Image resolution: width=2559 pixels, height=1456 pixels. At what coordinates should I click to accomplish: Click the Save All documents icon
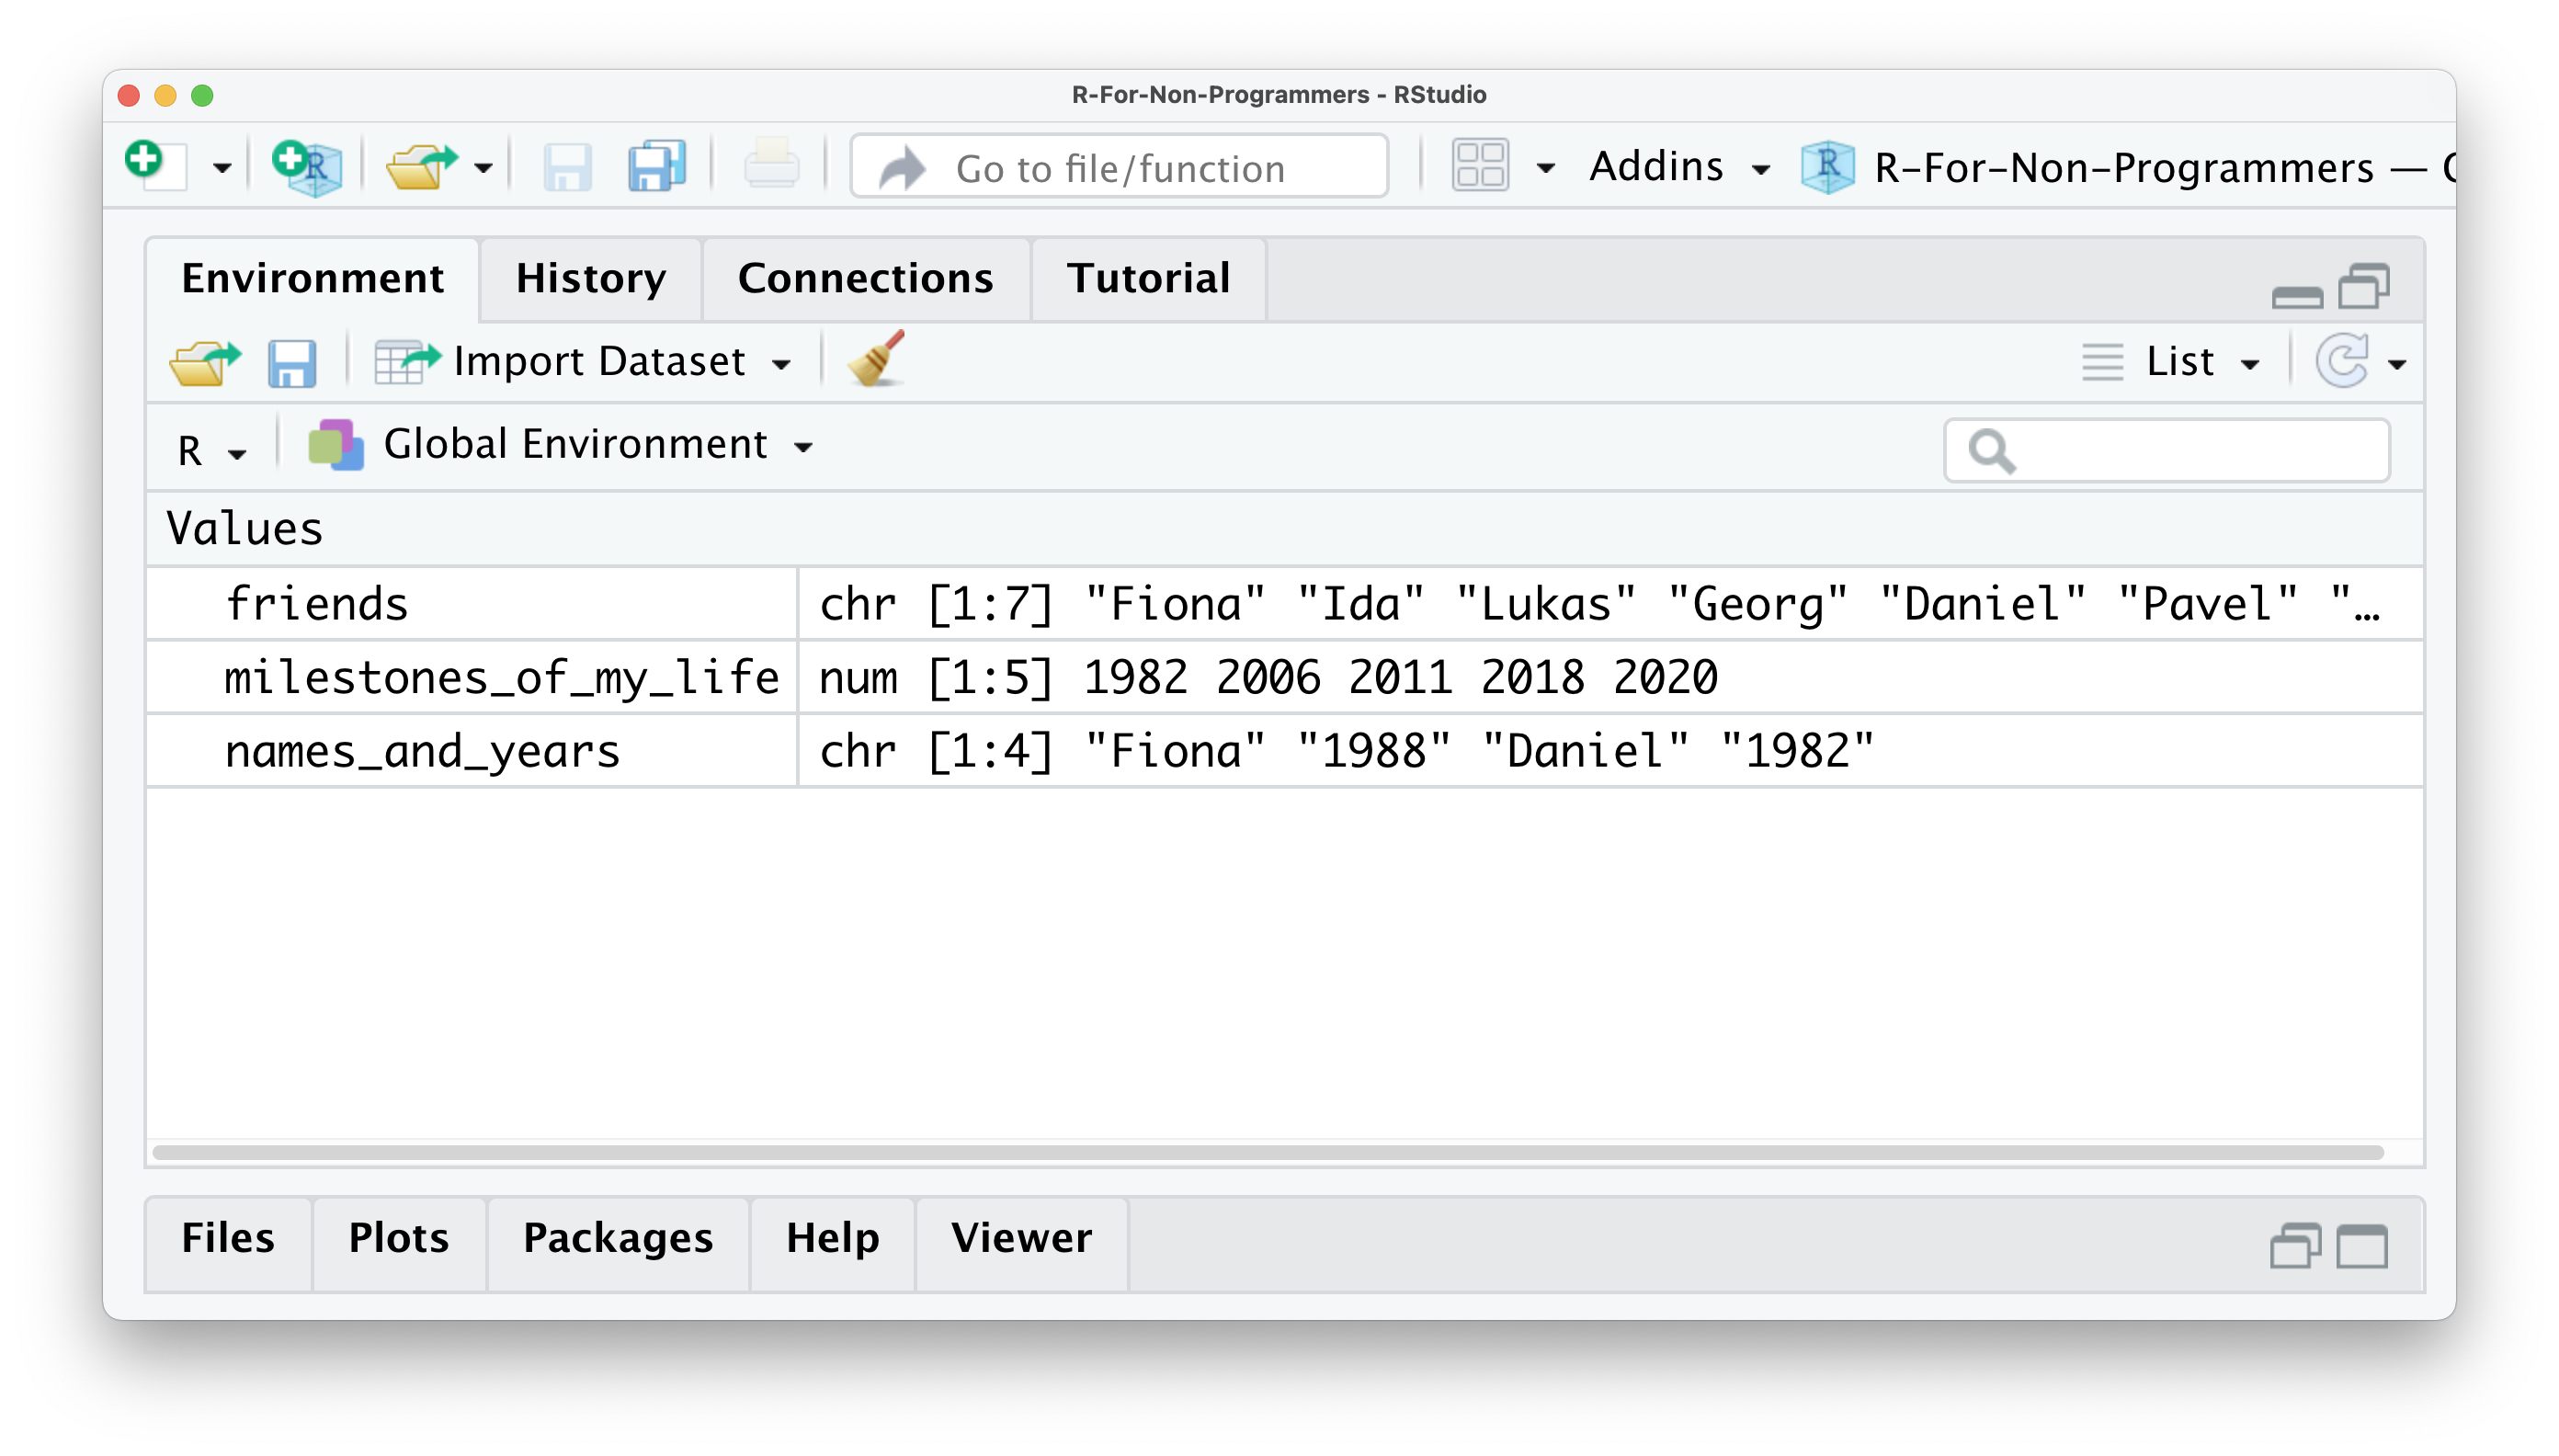656,166
